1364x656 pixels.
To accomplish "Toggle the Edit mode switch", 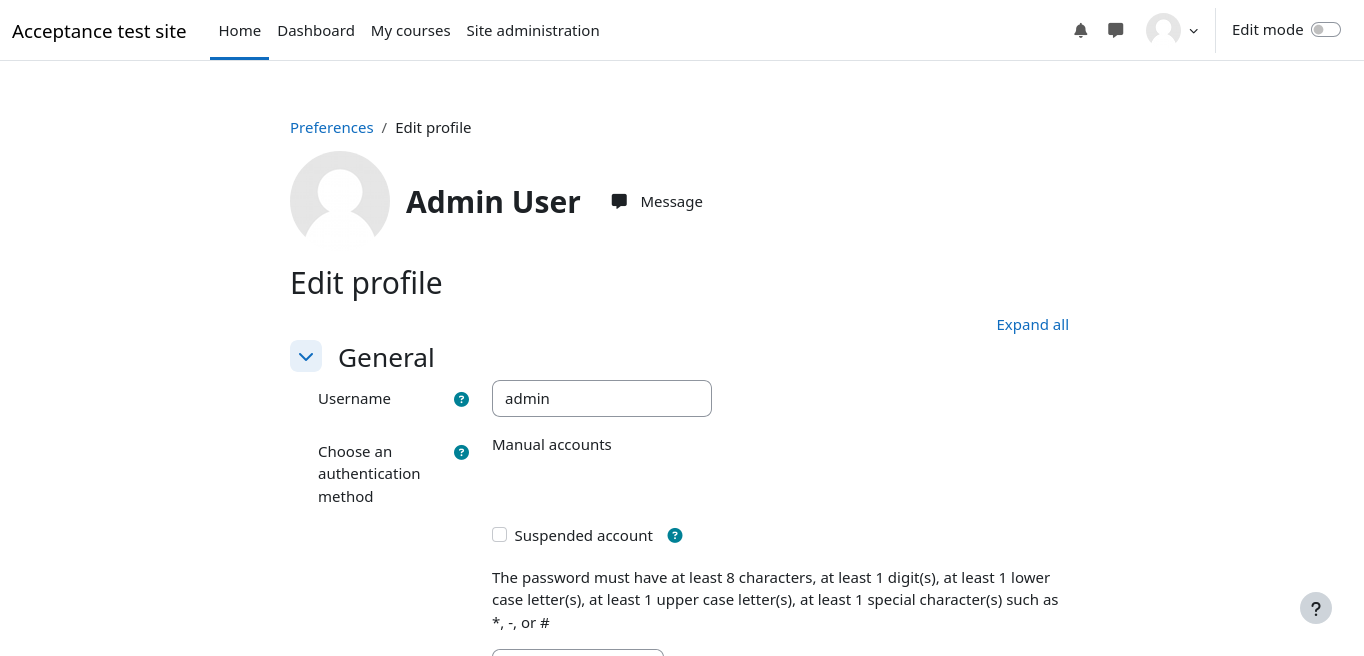I will pos(1325,30).
